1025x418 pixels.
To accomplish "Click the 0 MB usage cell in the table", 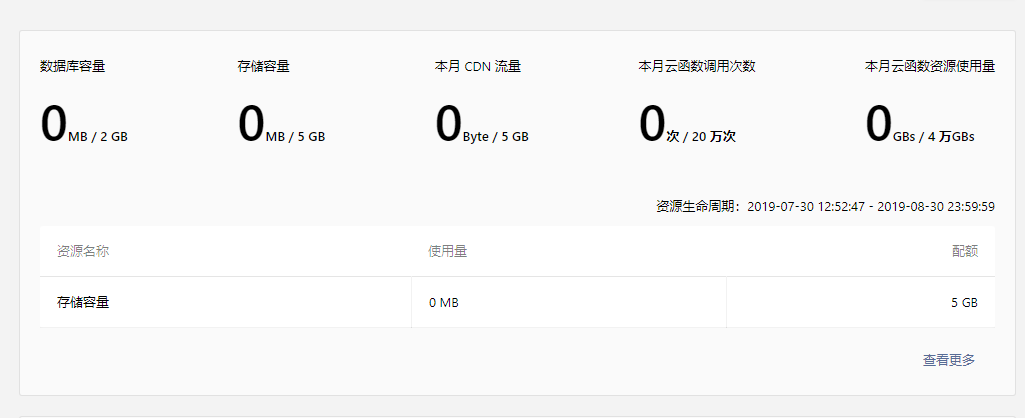I will point(443,302).
